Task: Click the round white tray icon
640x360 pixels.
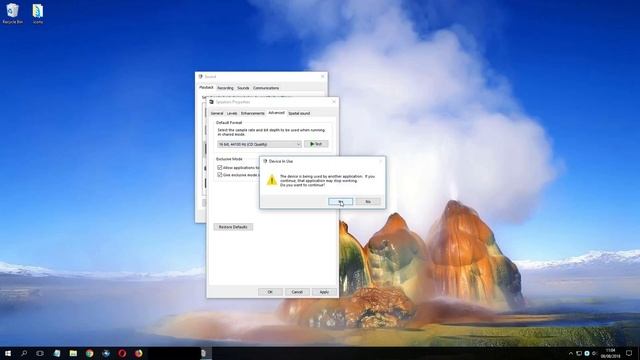Action: [587, 353]
